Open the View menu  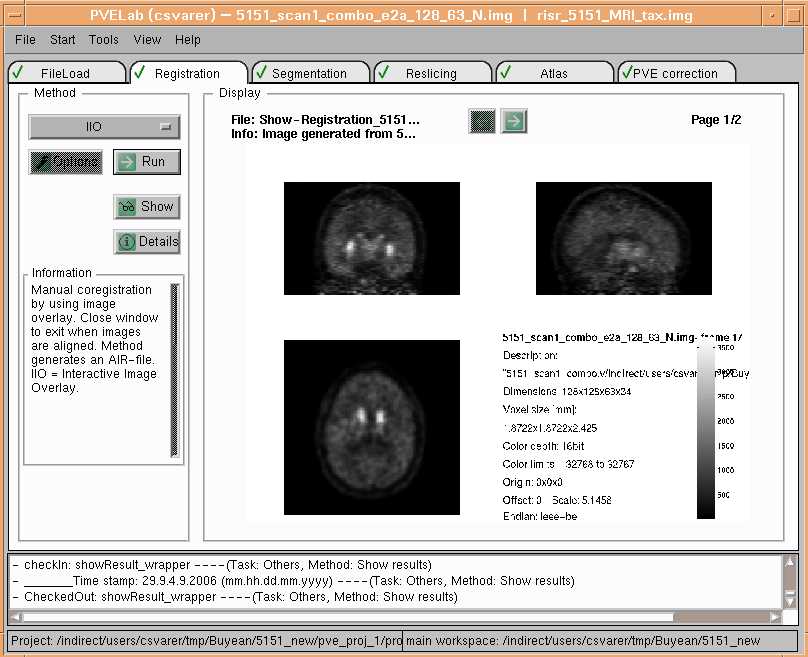click(x=147, y=40)
